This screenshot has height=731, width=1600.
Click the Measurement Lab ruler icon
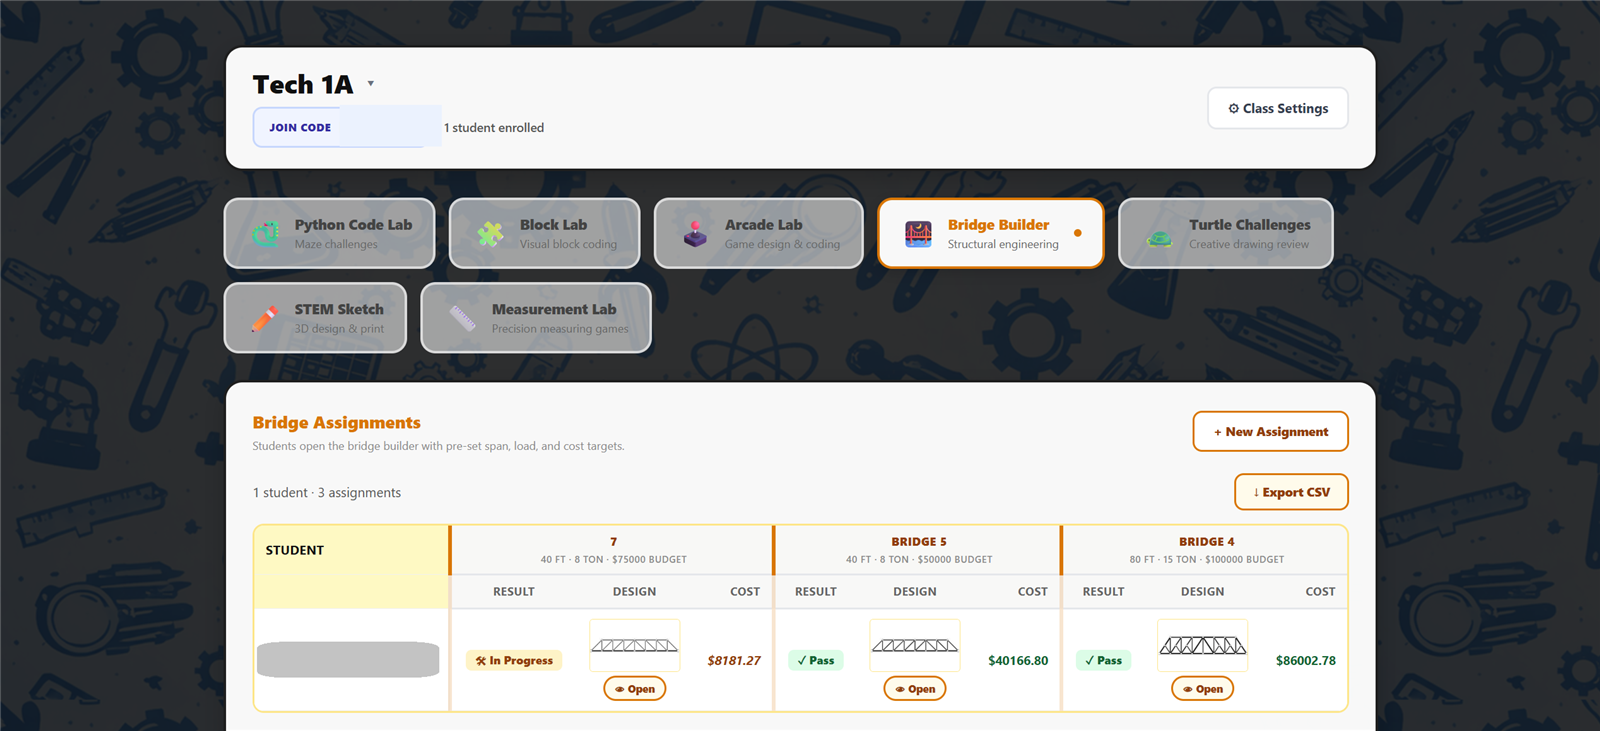(462, 318)
